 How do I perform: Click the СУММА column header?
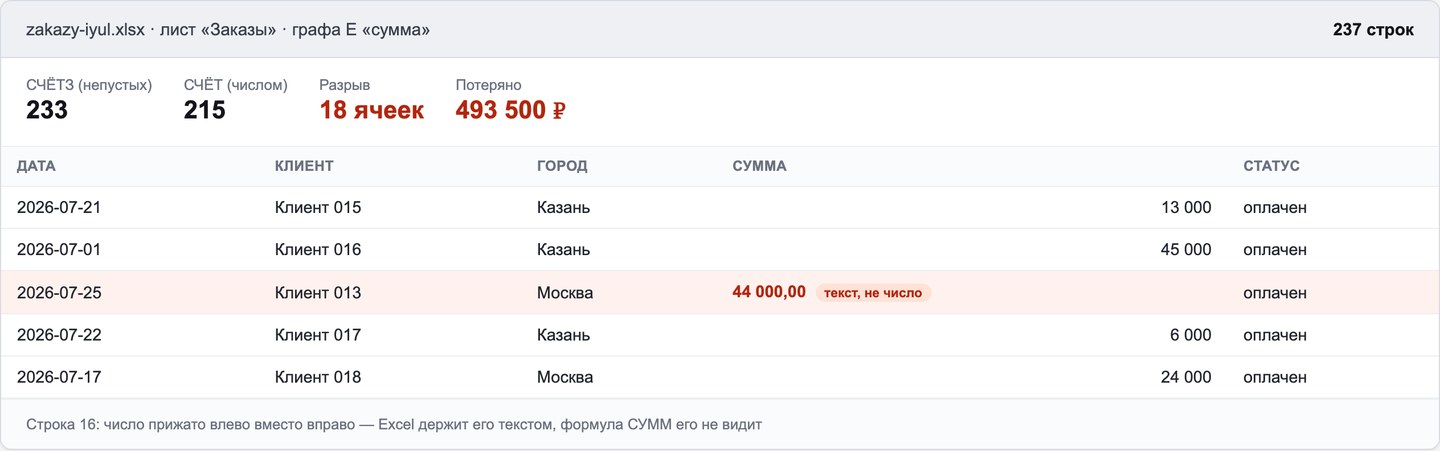(759, 166)
